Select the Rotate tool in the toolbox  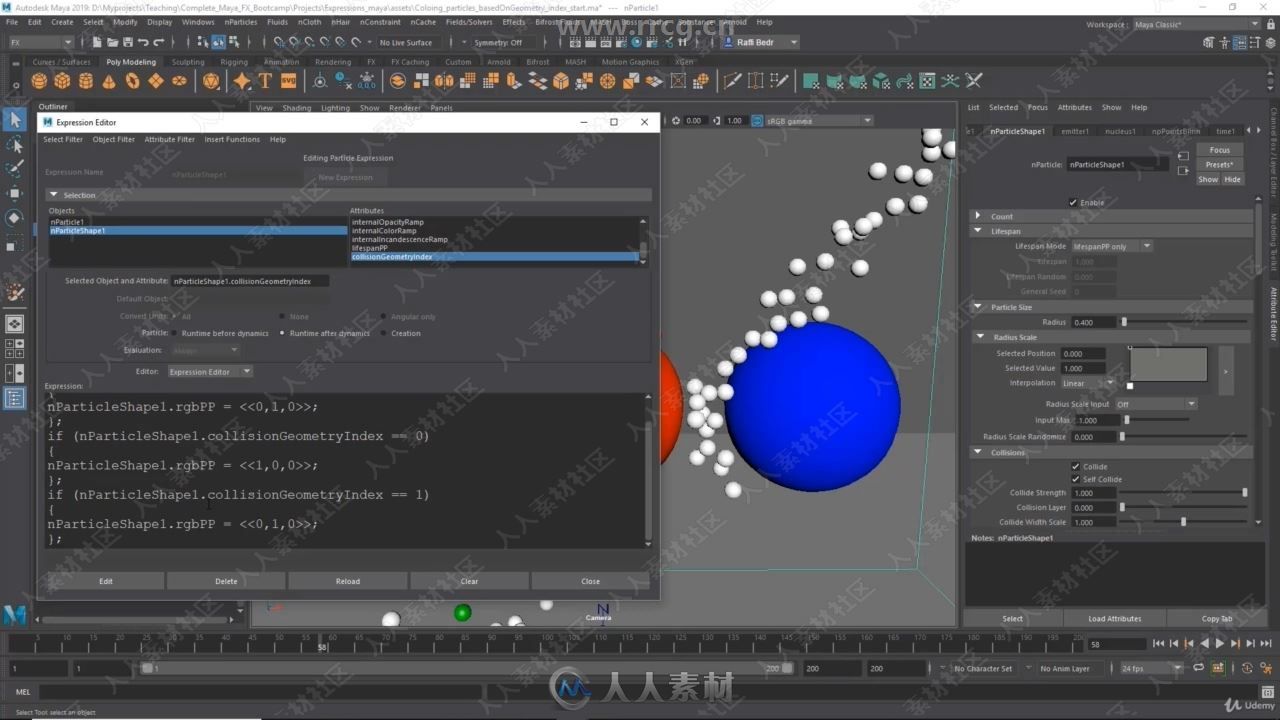point(14,218)
